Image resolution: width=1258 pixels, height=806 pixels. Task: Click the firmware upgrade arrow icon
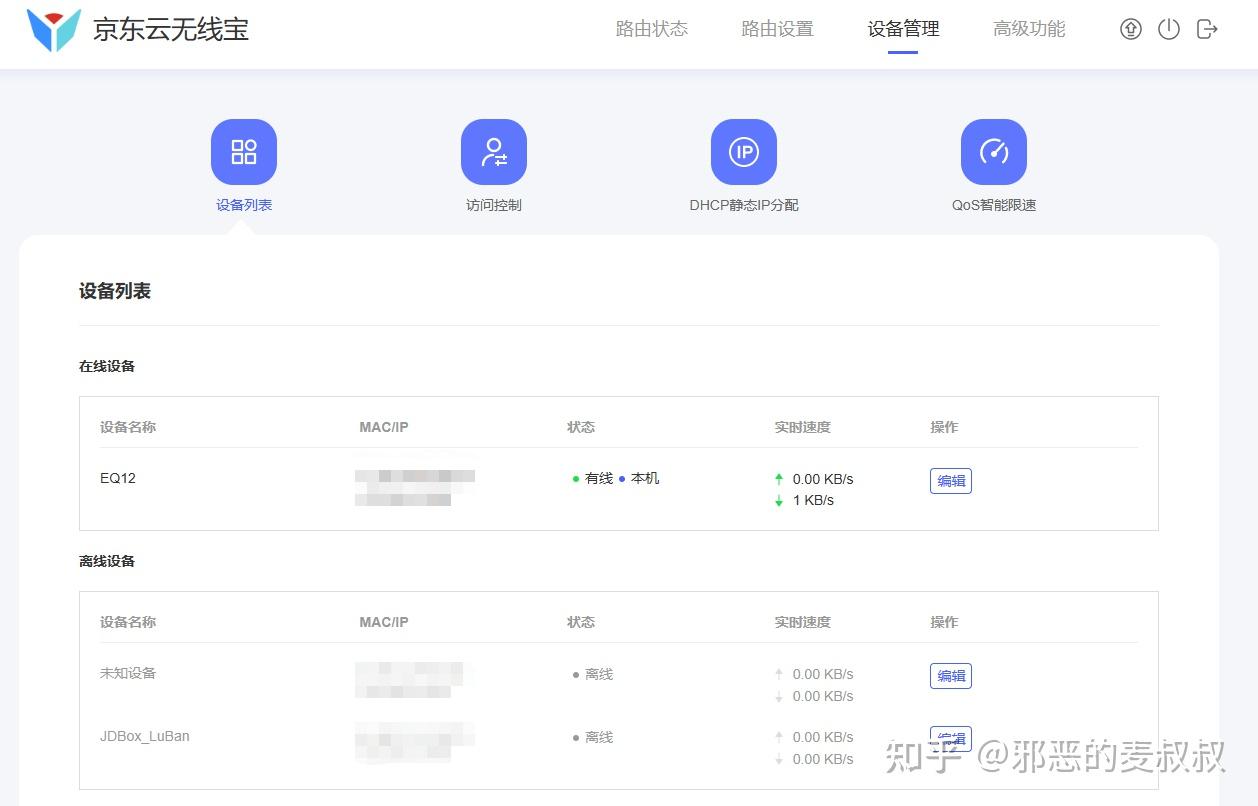tap(1131, 29)
